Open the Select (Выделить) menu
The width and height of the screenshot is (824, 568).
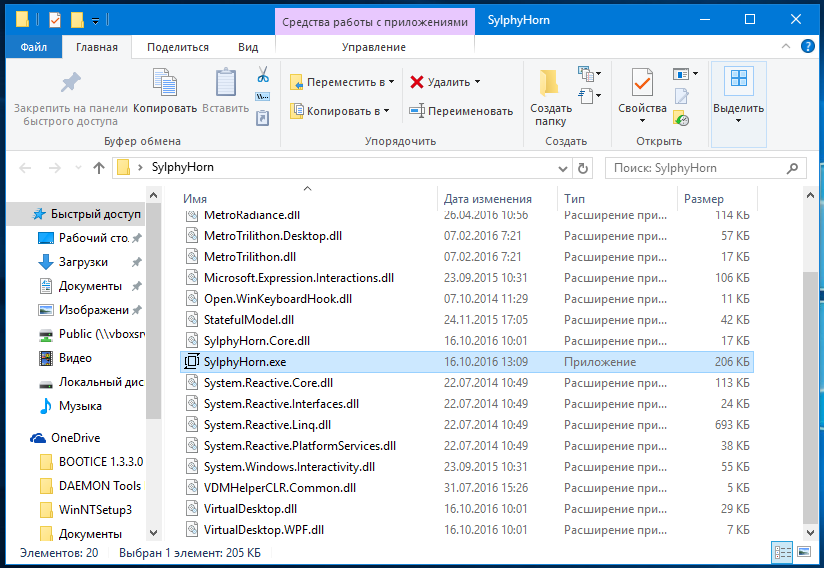(x=738, y=104)
